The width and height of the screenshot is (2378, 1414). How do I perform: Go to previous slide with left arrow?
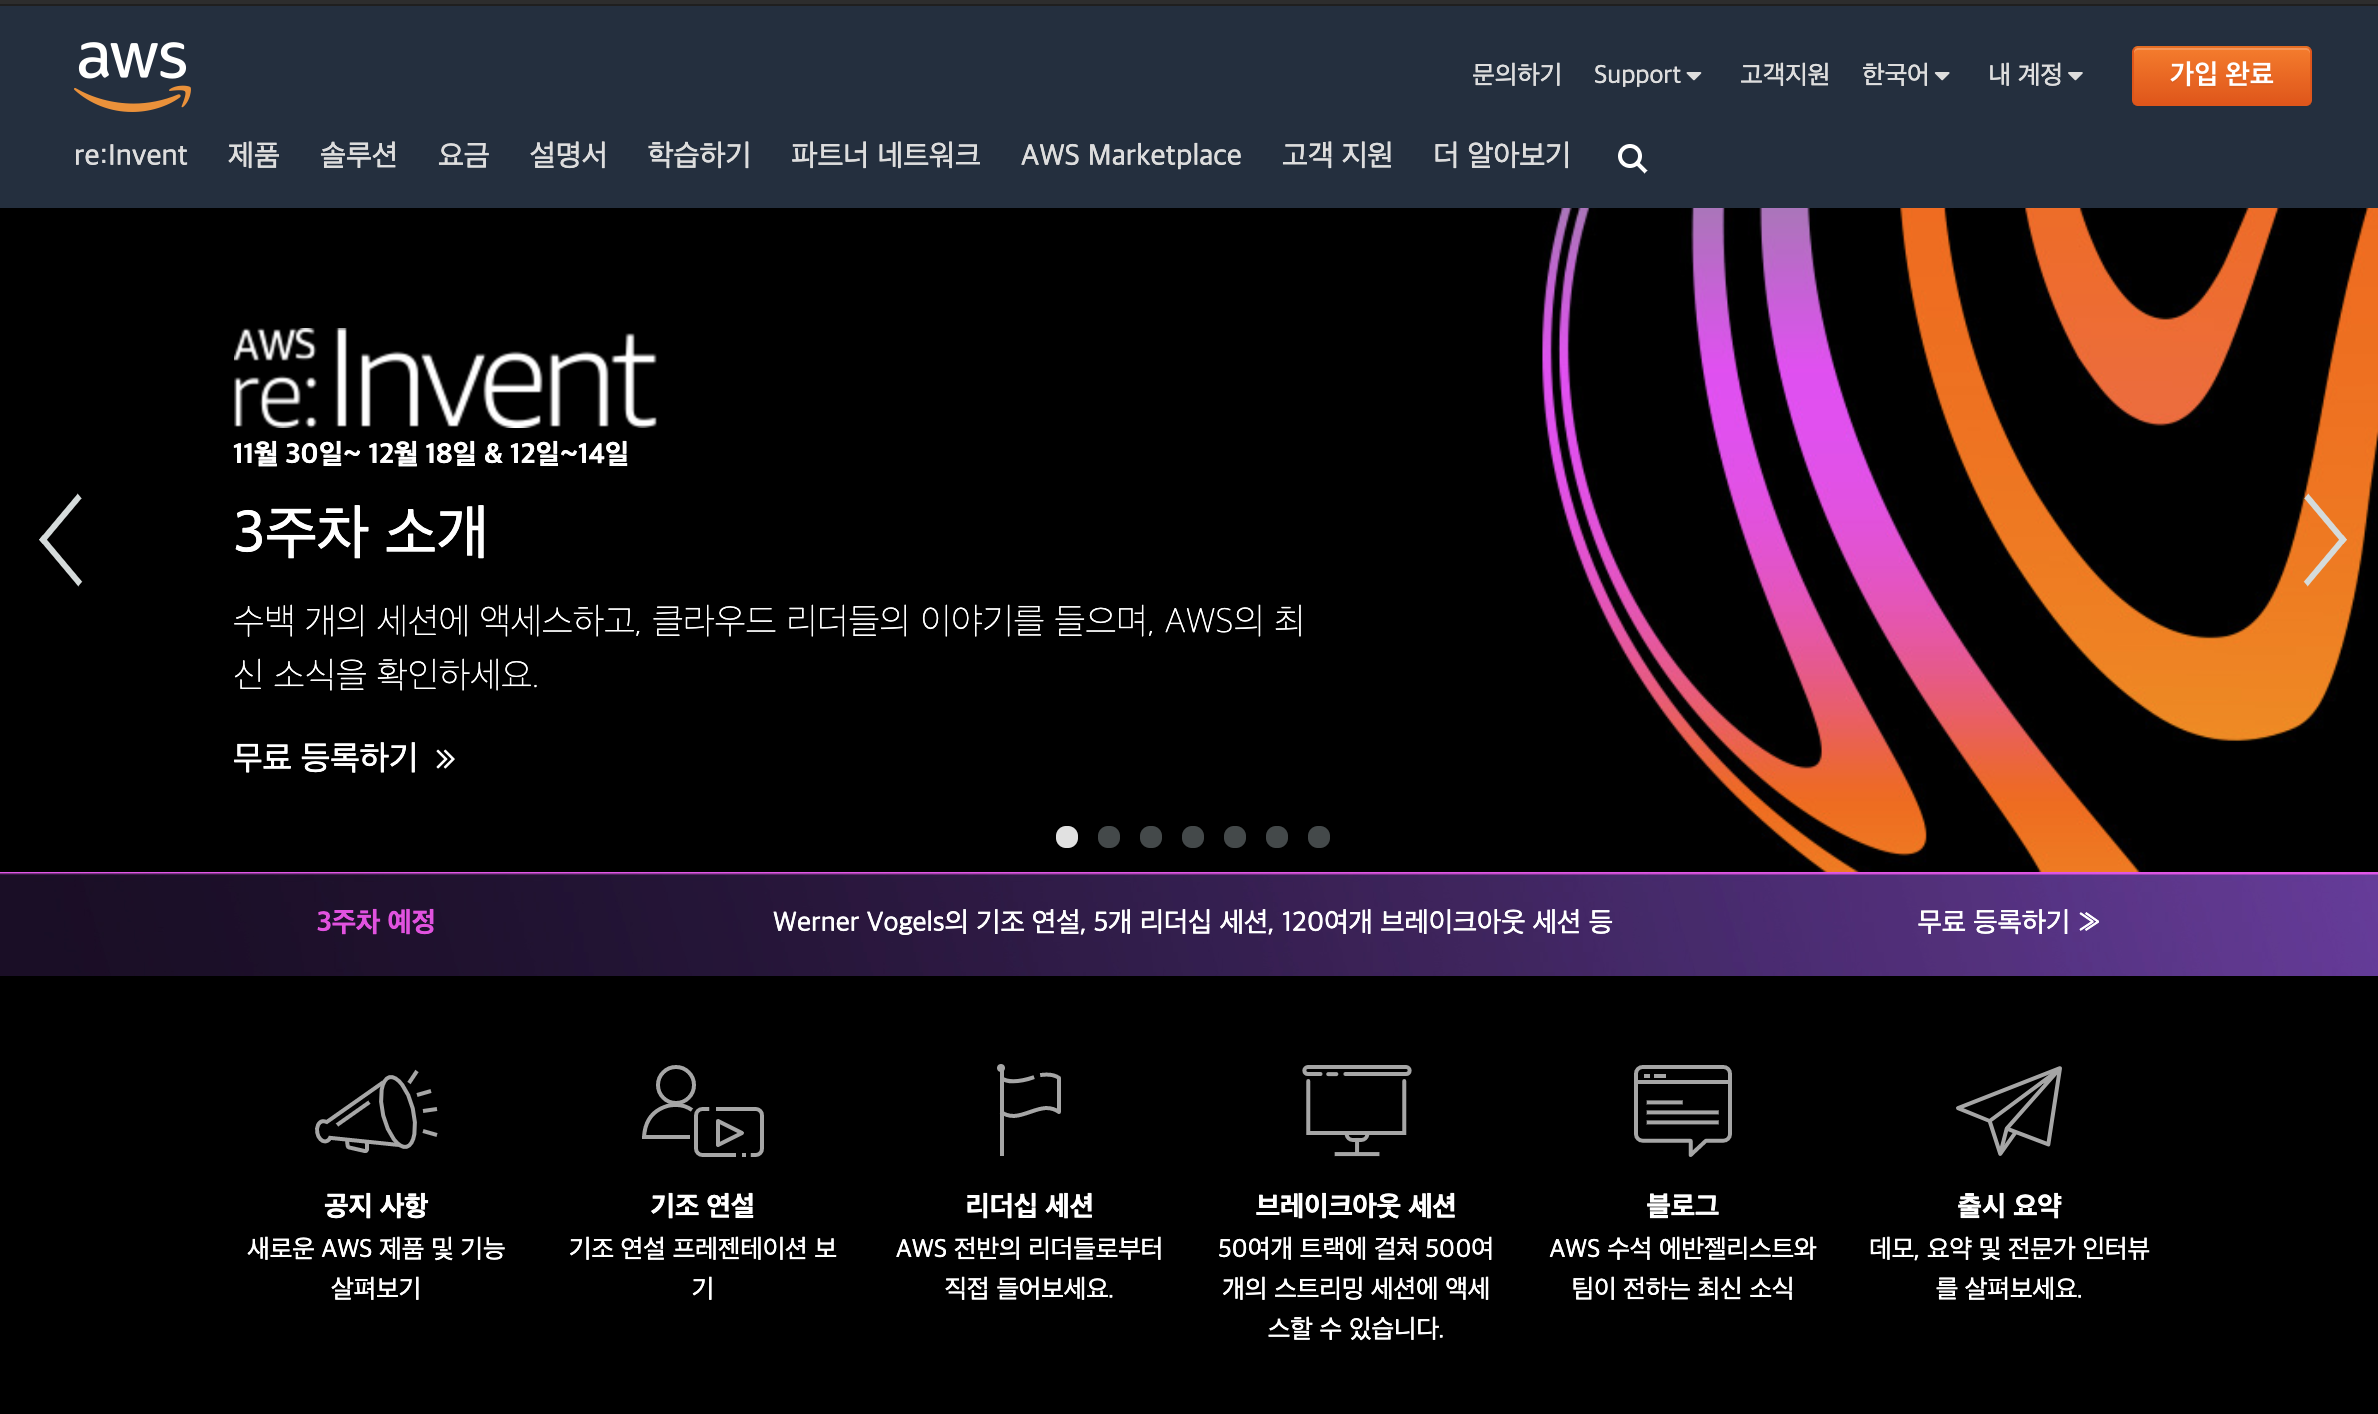[x=61, y=540]
